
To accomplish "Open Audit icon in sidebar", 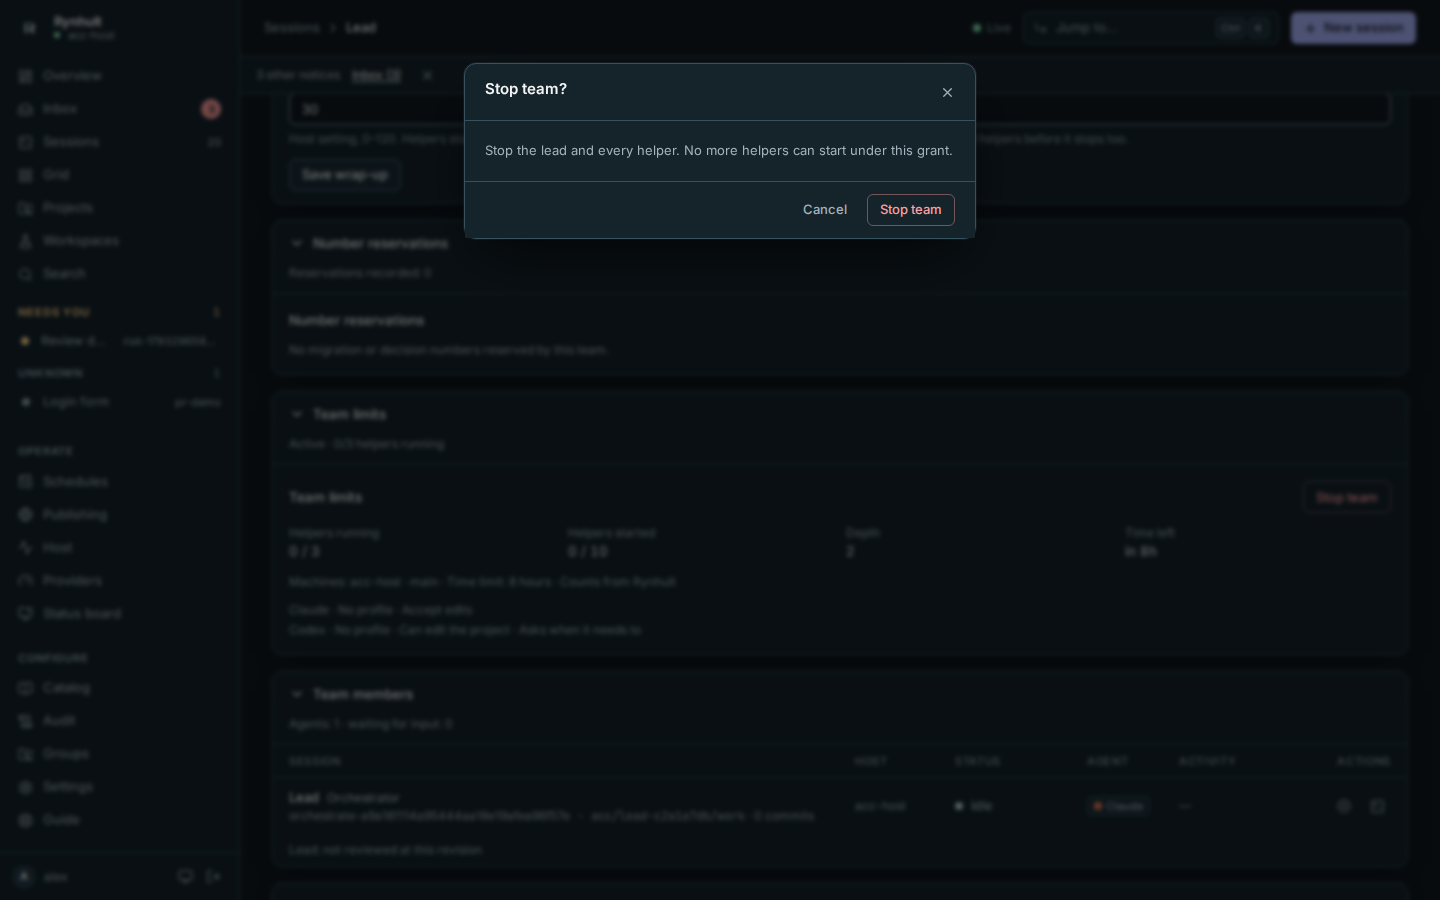I will tap(26, 721).
